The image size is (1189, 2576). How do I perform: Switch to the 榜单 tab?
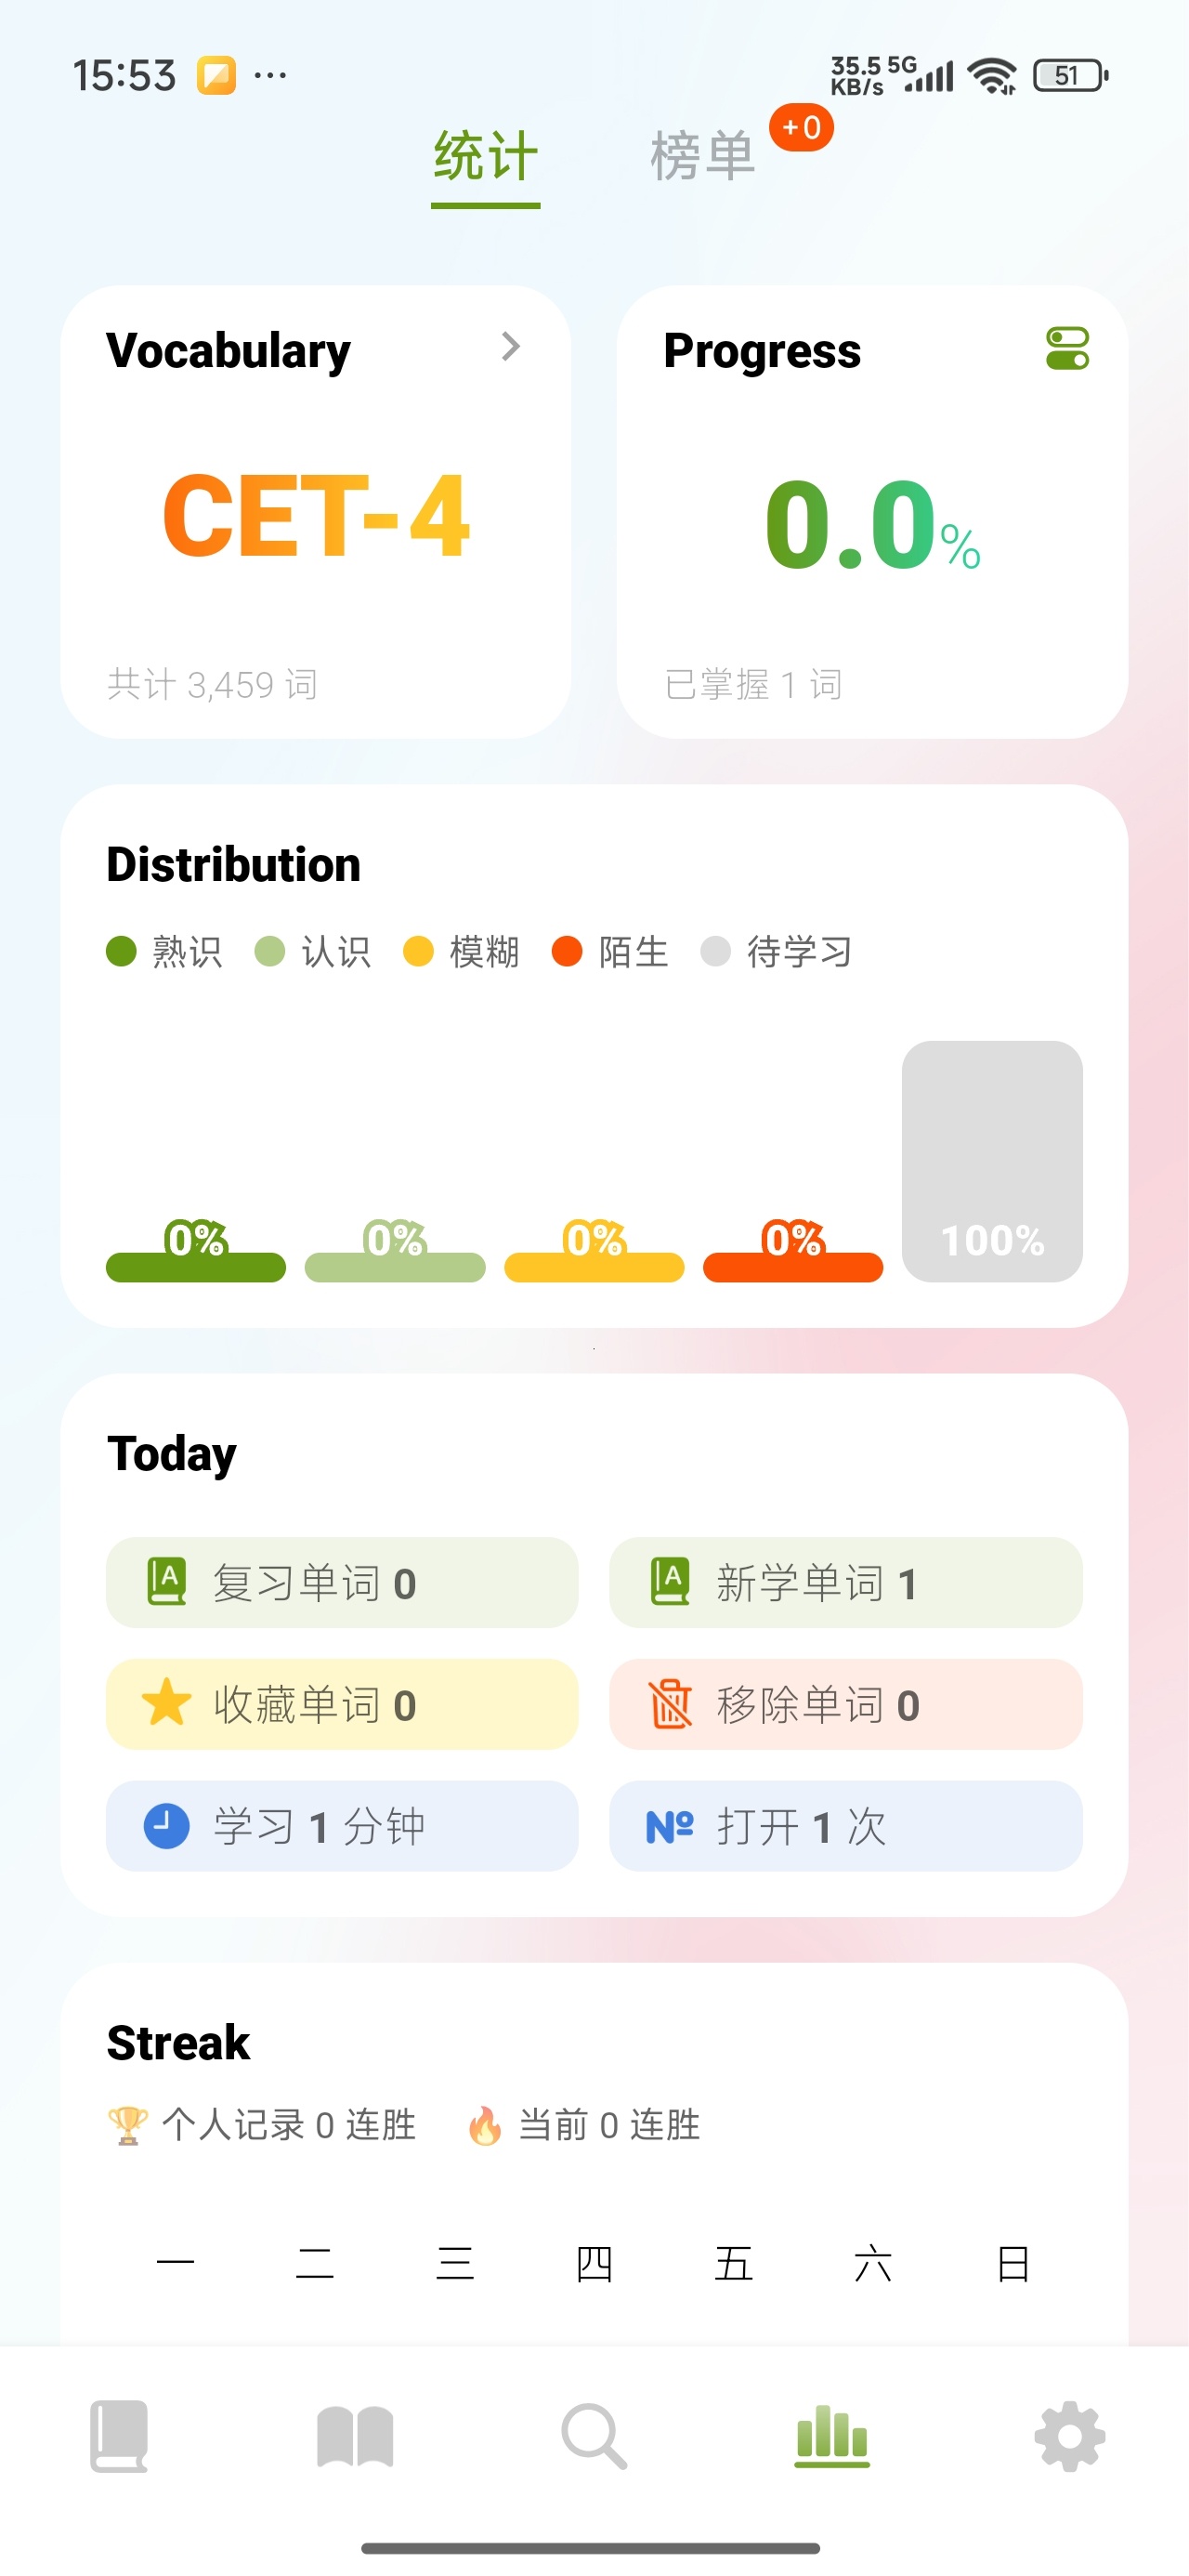702,157
